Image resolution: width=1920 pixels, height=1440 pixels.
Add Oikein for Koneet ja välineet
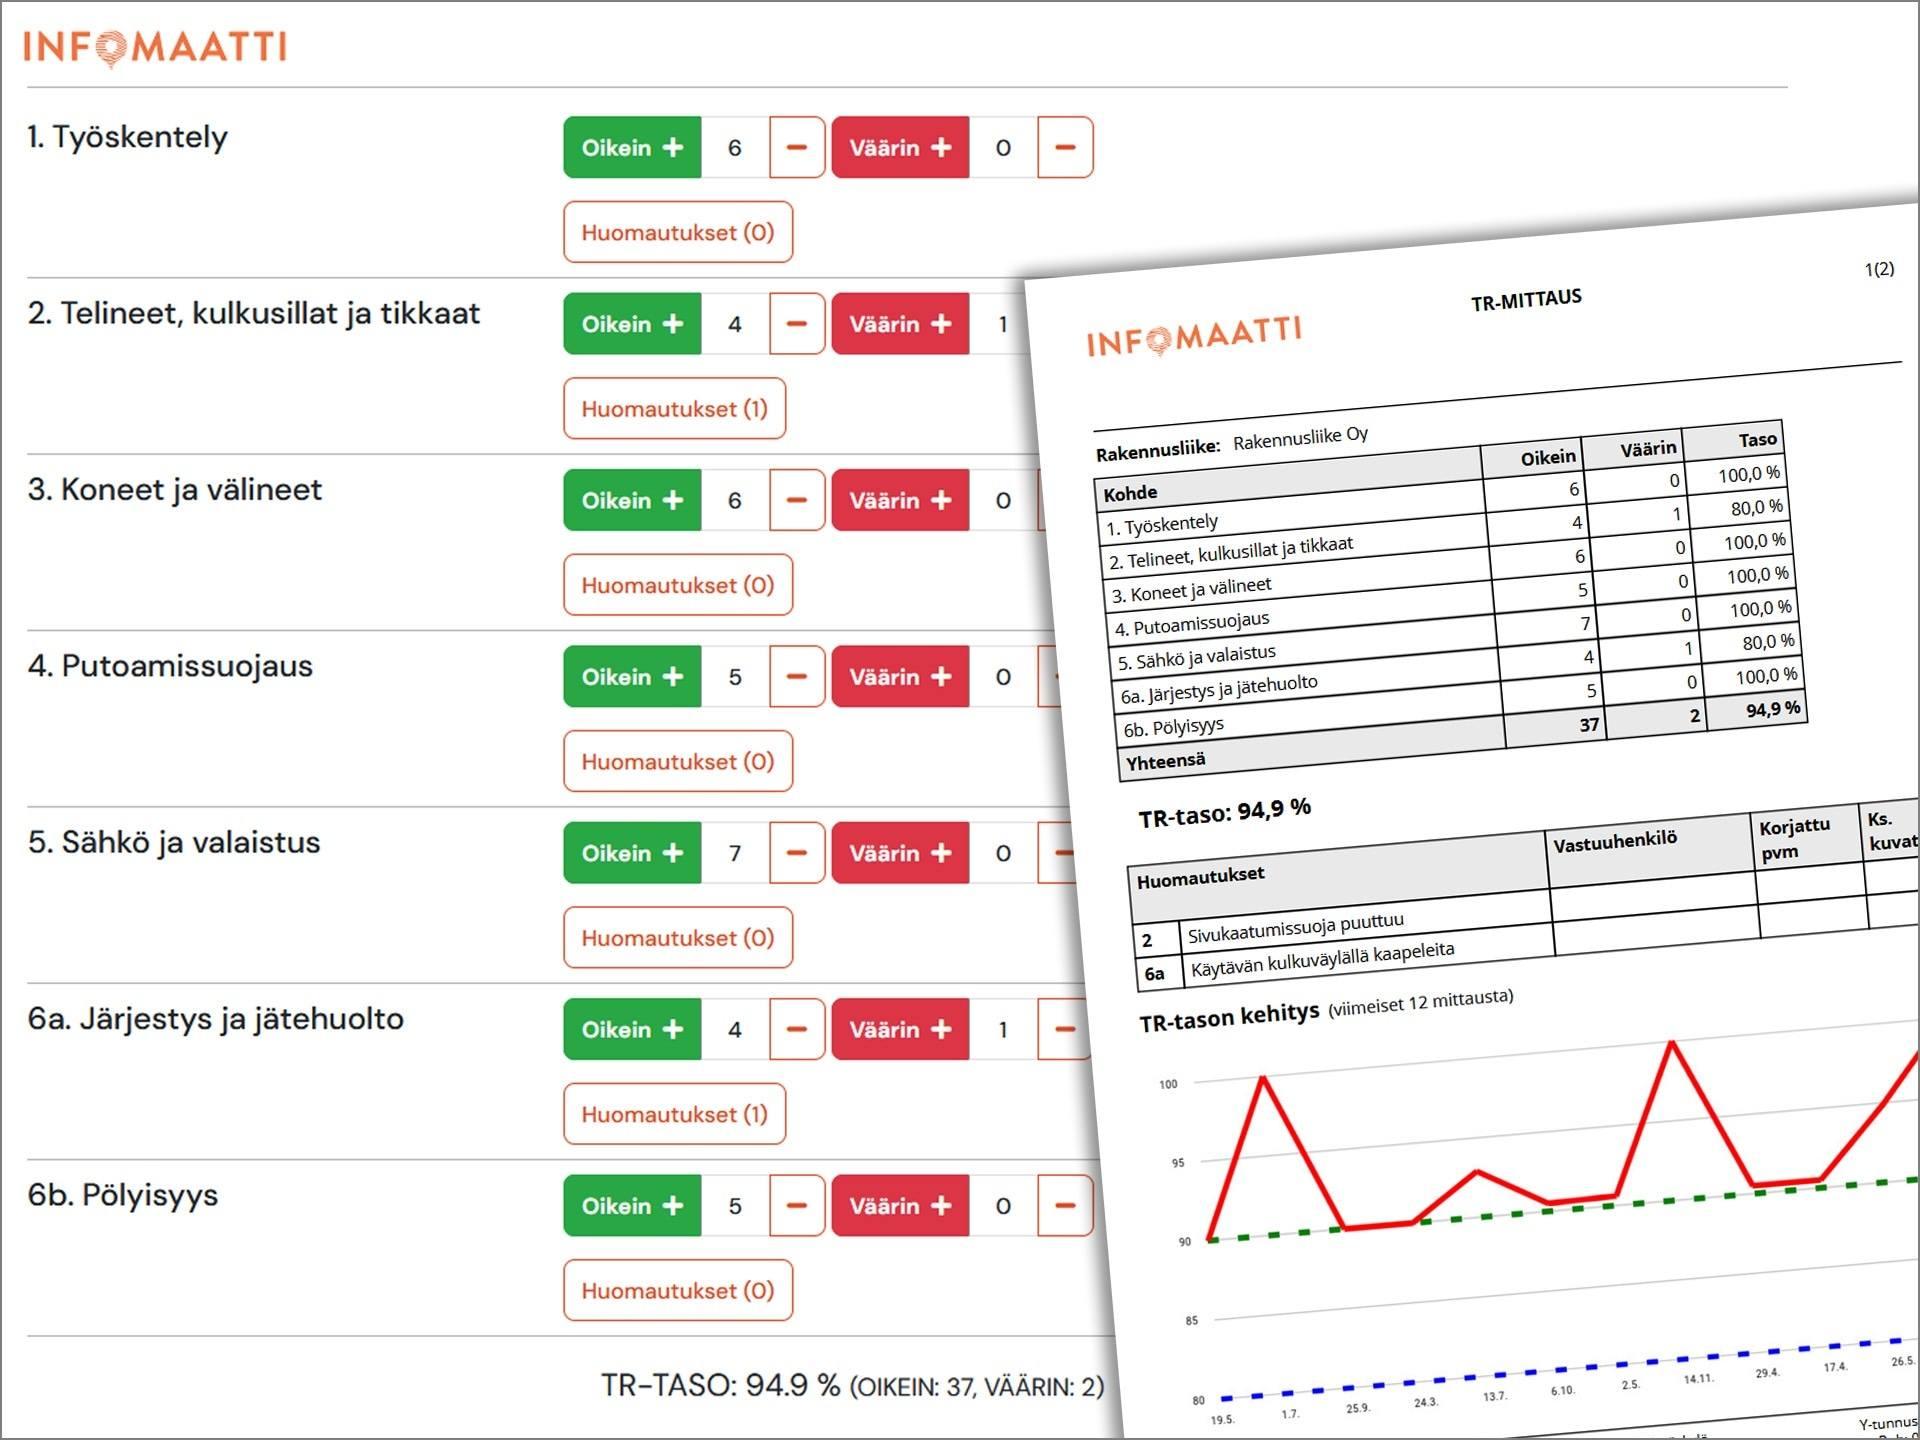point(632,500)
